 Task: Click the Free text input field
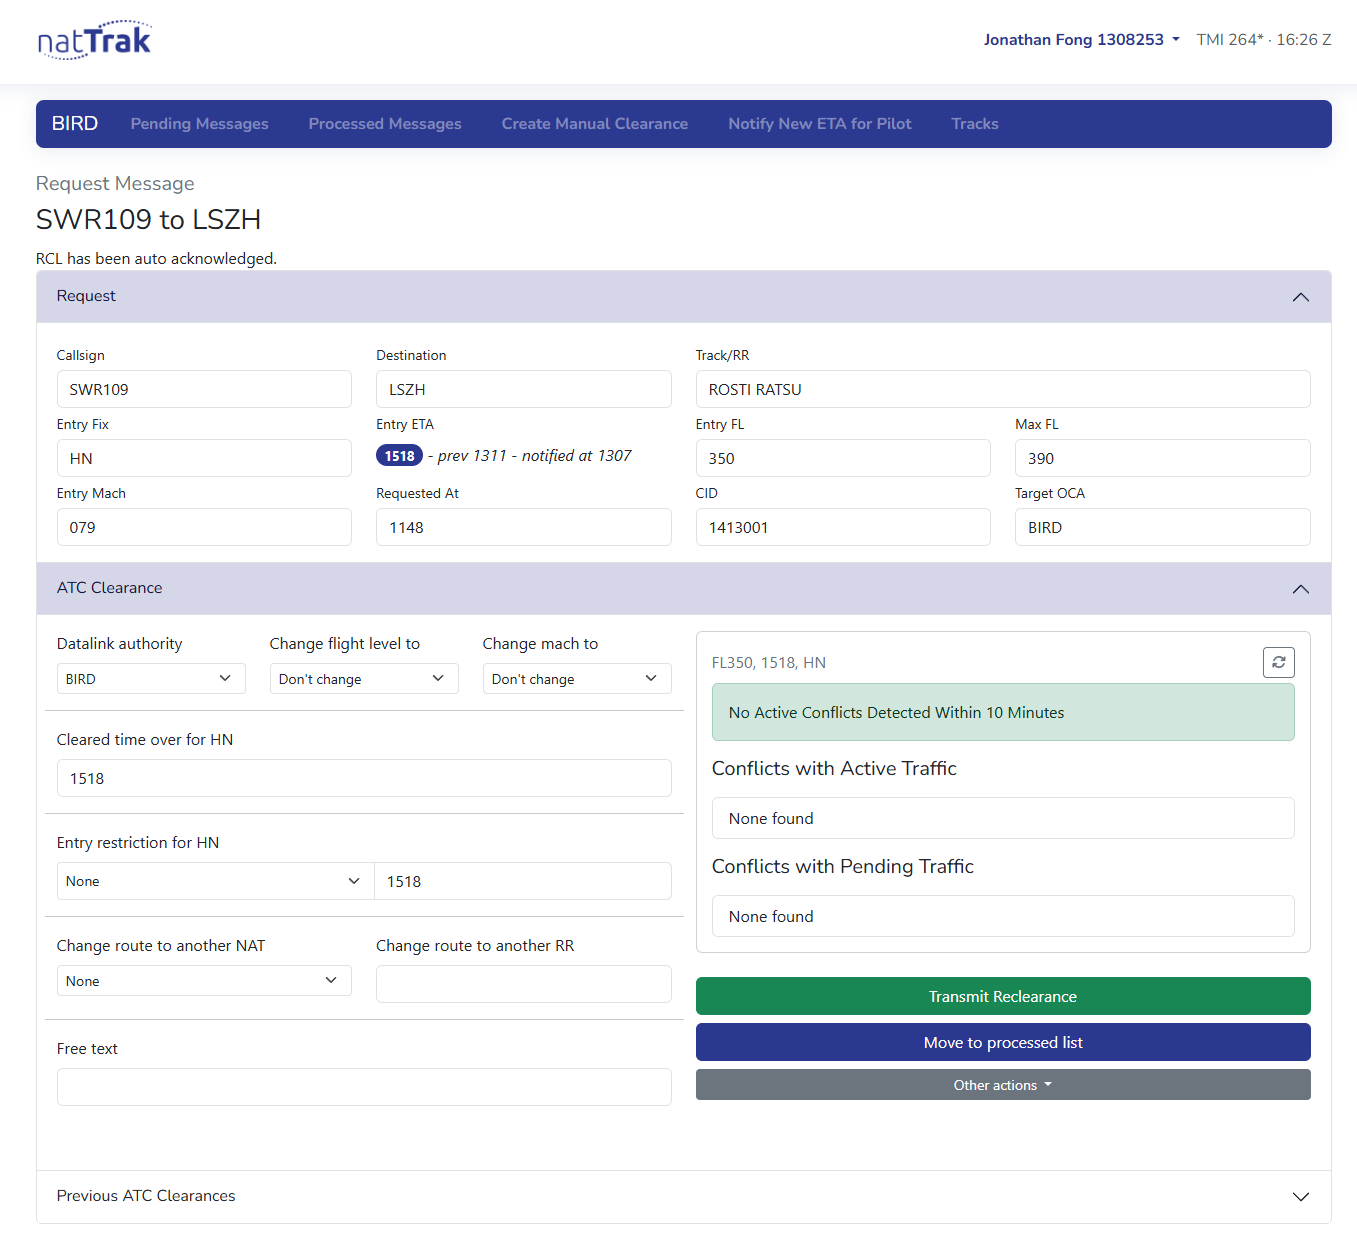tap(364, 1087)
